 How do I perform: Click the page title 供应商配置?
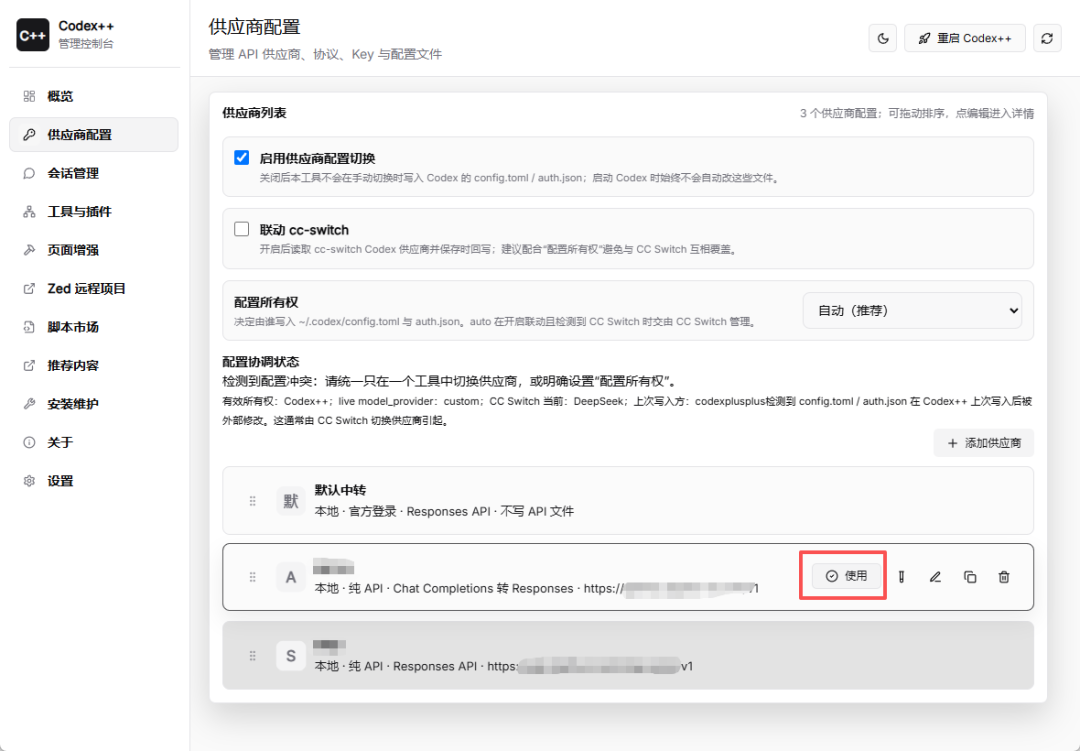click(254, 27)
